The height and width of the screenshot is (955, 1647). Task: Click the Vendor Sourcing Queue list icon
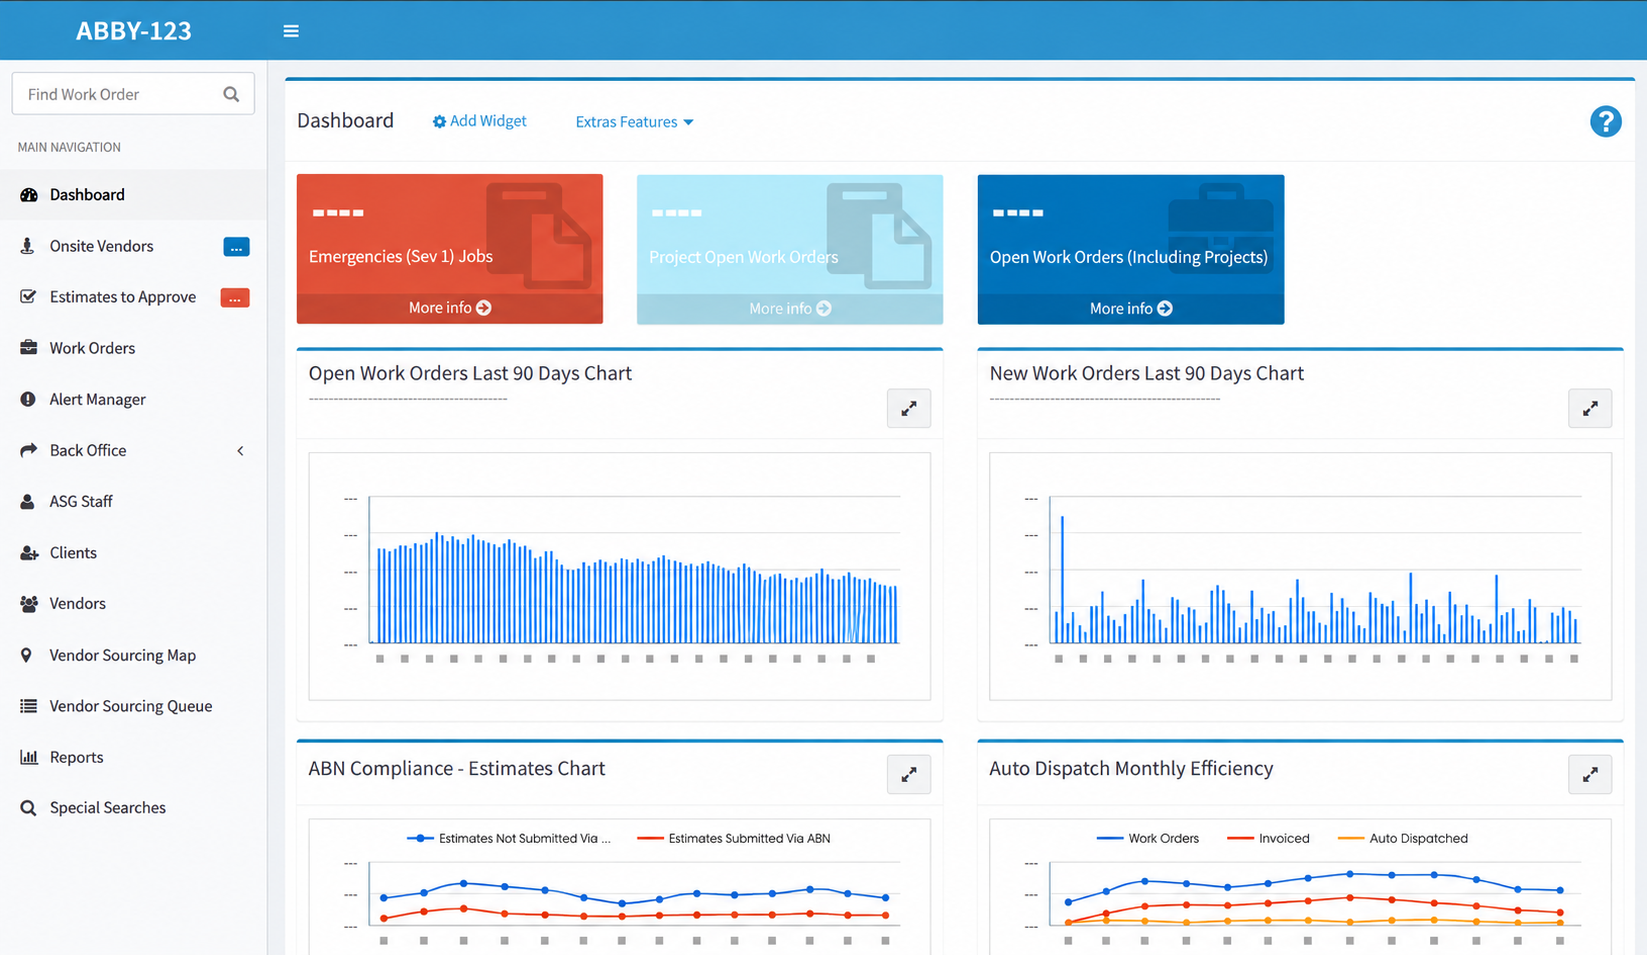(29, 706)
